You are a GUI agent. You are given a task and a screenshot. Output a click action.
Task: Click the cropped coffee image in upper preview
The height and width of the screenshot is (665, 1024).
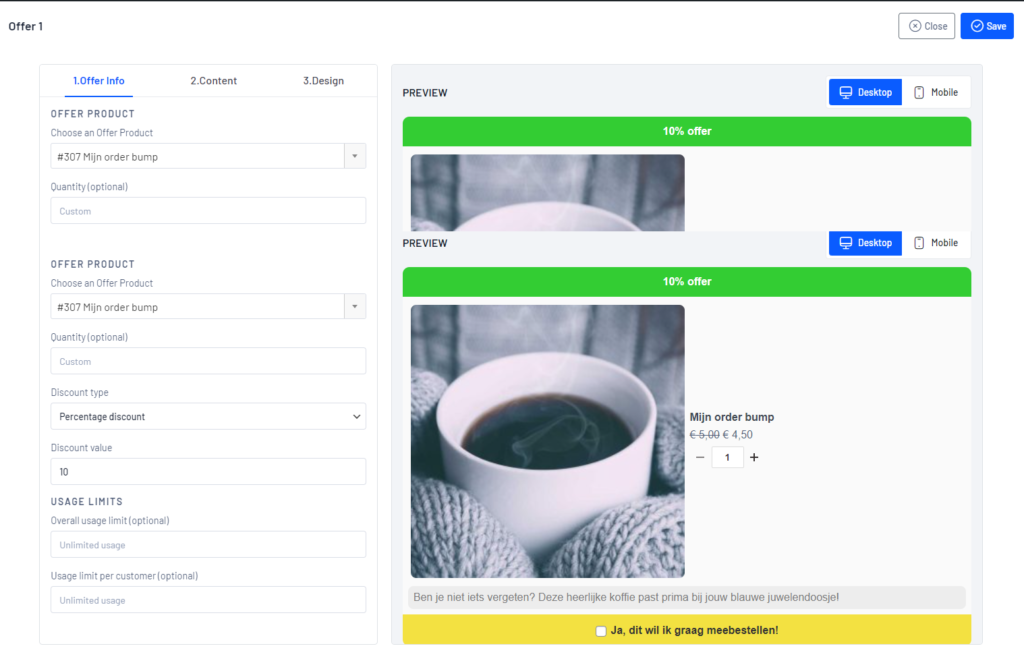click(x=548, y=193)
